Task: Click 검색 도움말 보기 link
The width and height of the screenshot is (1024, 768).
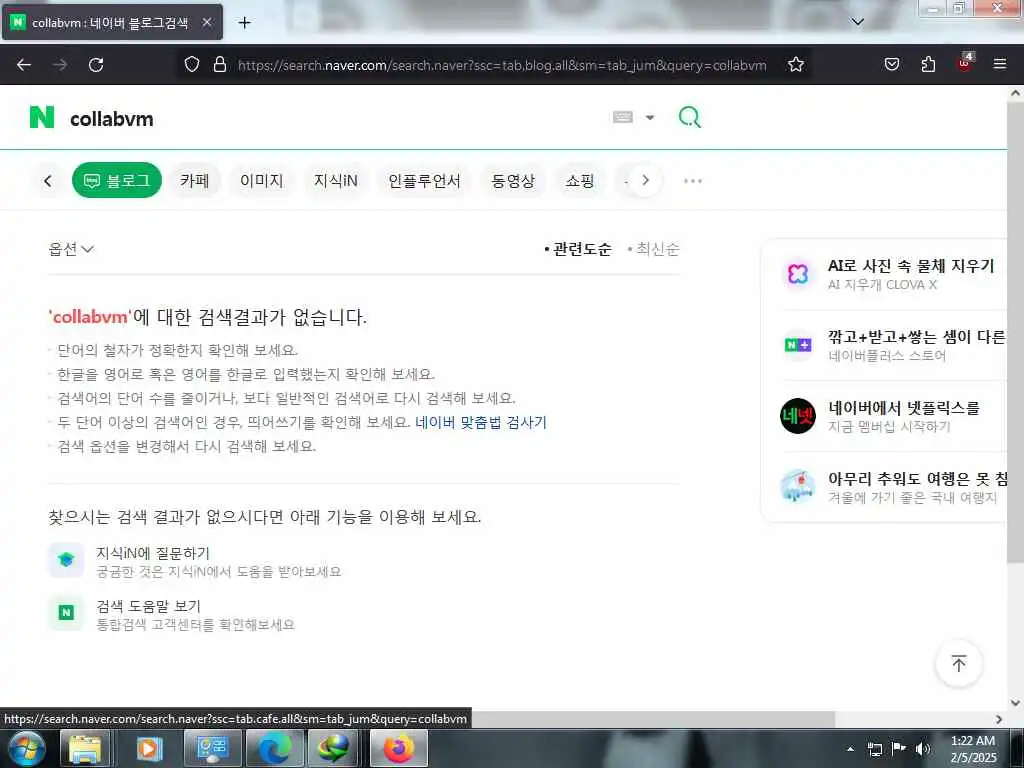Action: (x=148, y=606)
